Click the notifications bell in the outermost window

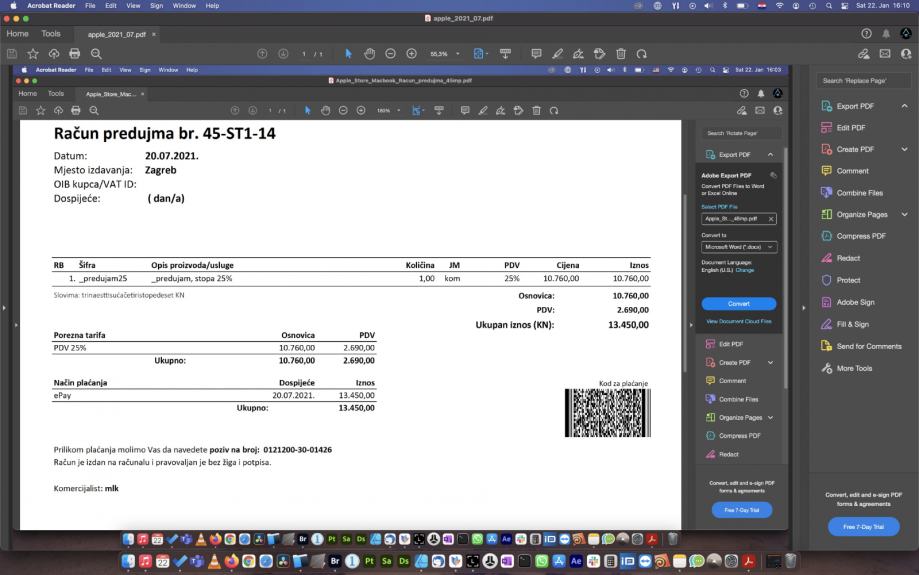point(886,33)
